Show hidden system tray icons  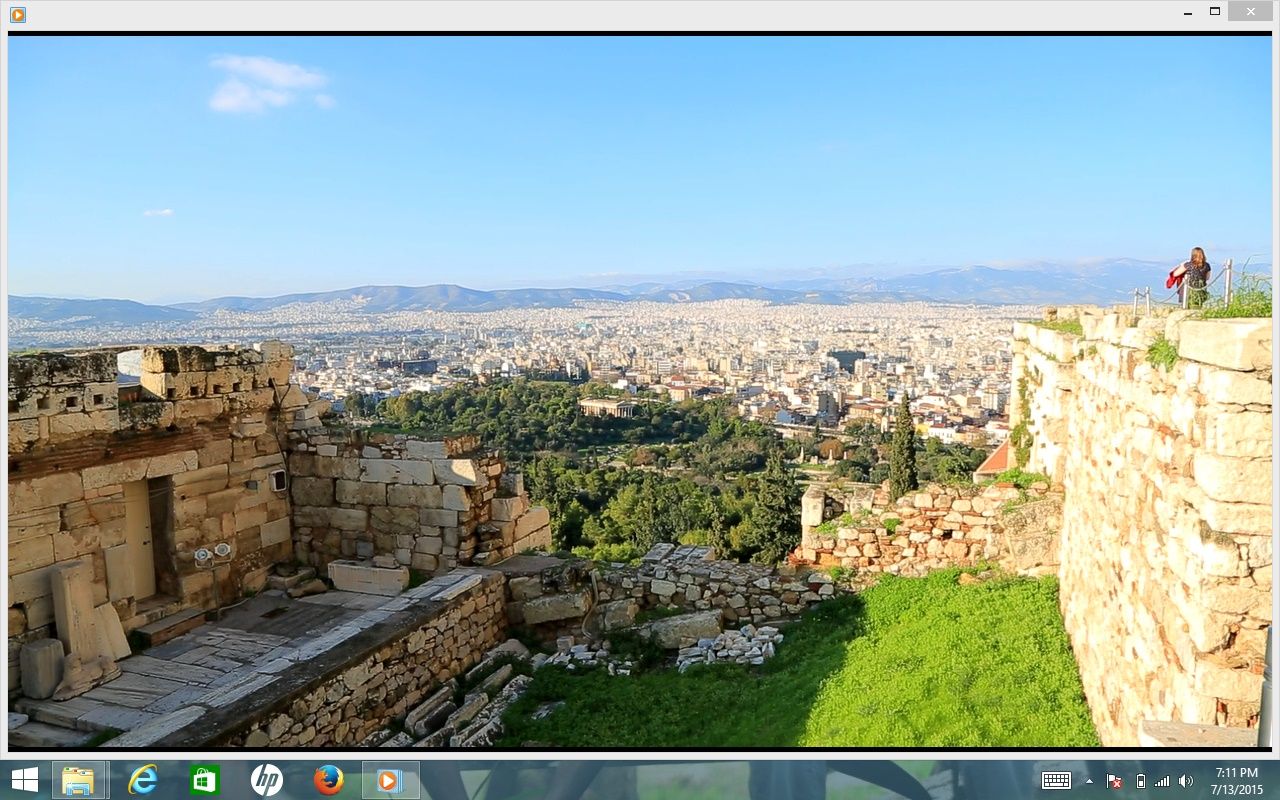click(1089, 781)
